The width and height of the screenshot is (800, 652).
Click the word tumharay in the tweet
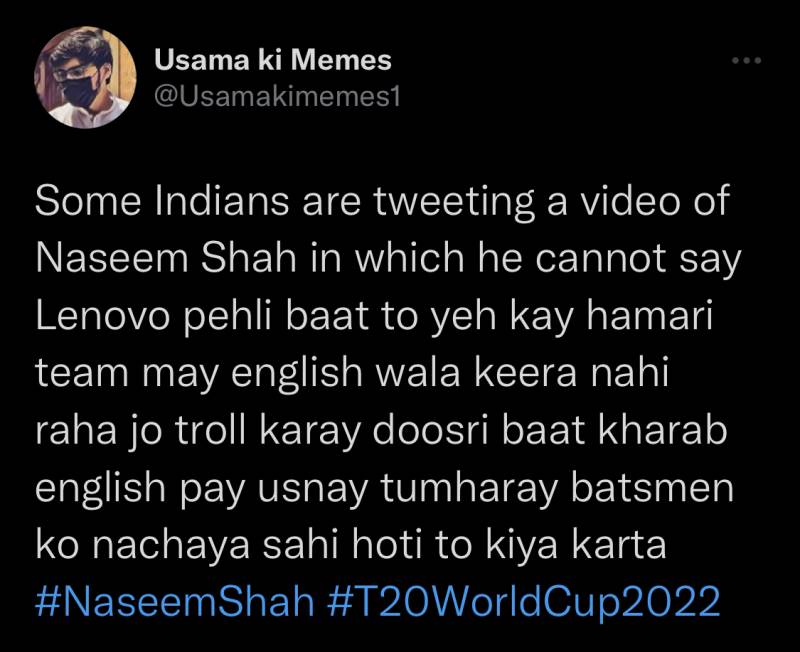(x=469, y=489)
